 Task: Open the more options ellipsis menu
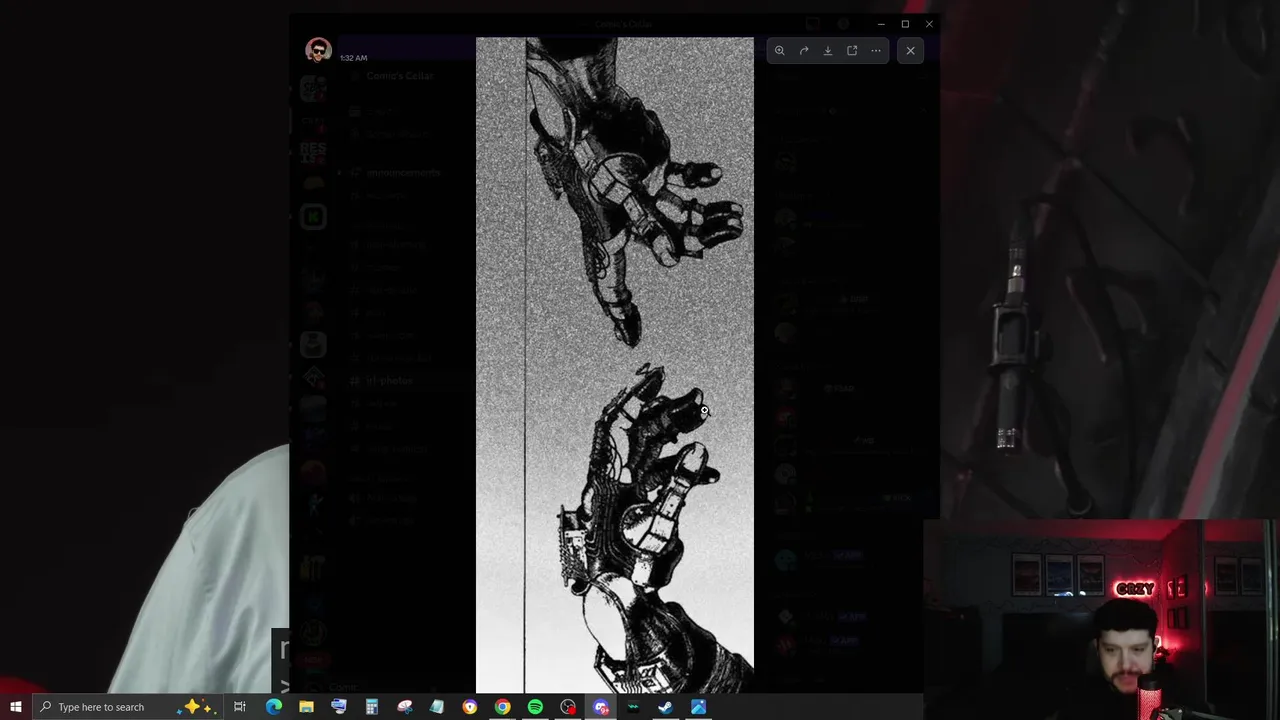pyautogui.click(x=876, y=51)
